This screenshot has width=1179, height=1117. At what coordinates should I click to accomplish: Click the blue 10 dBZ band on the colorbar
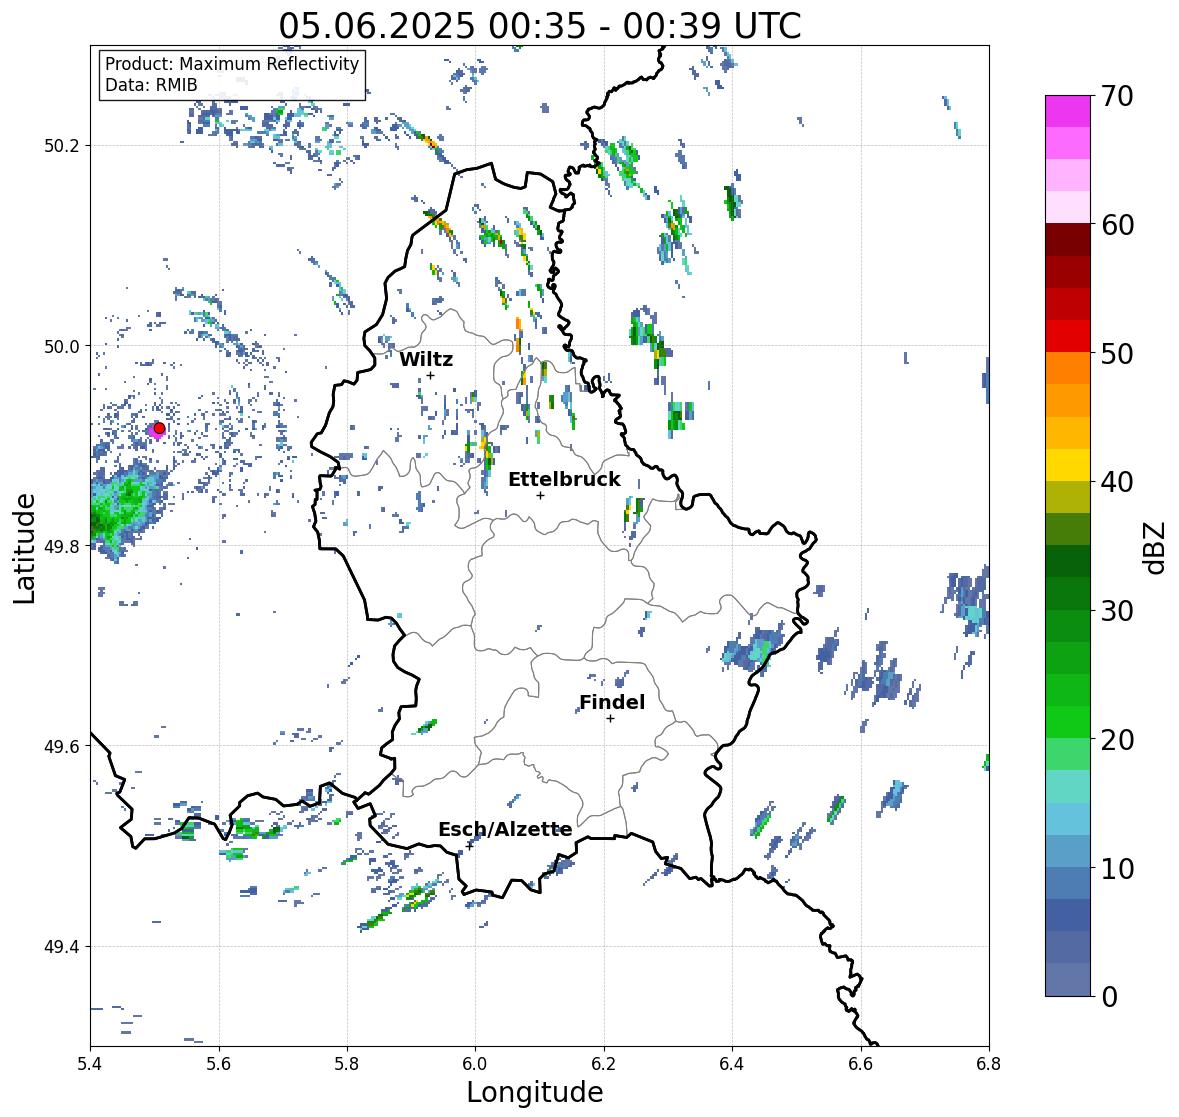click(x=1068, y=851)
